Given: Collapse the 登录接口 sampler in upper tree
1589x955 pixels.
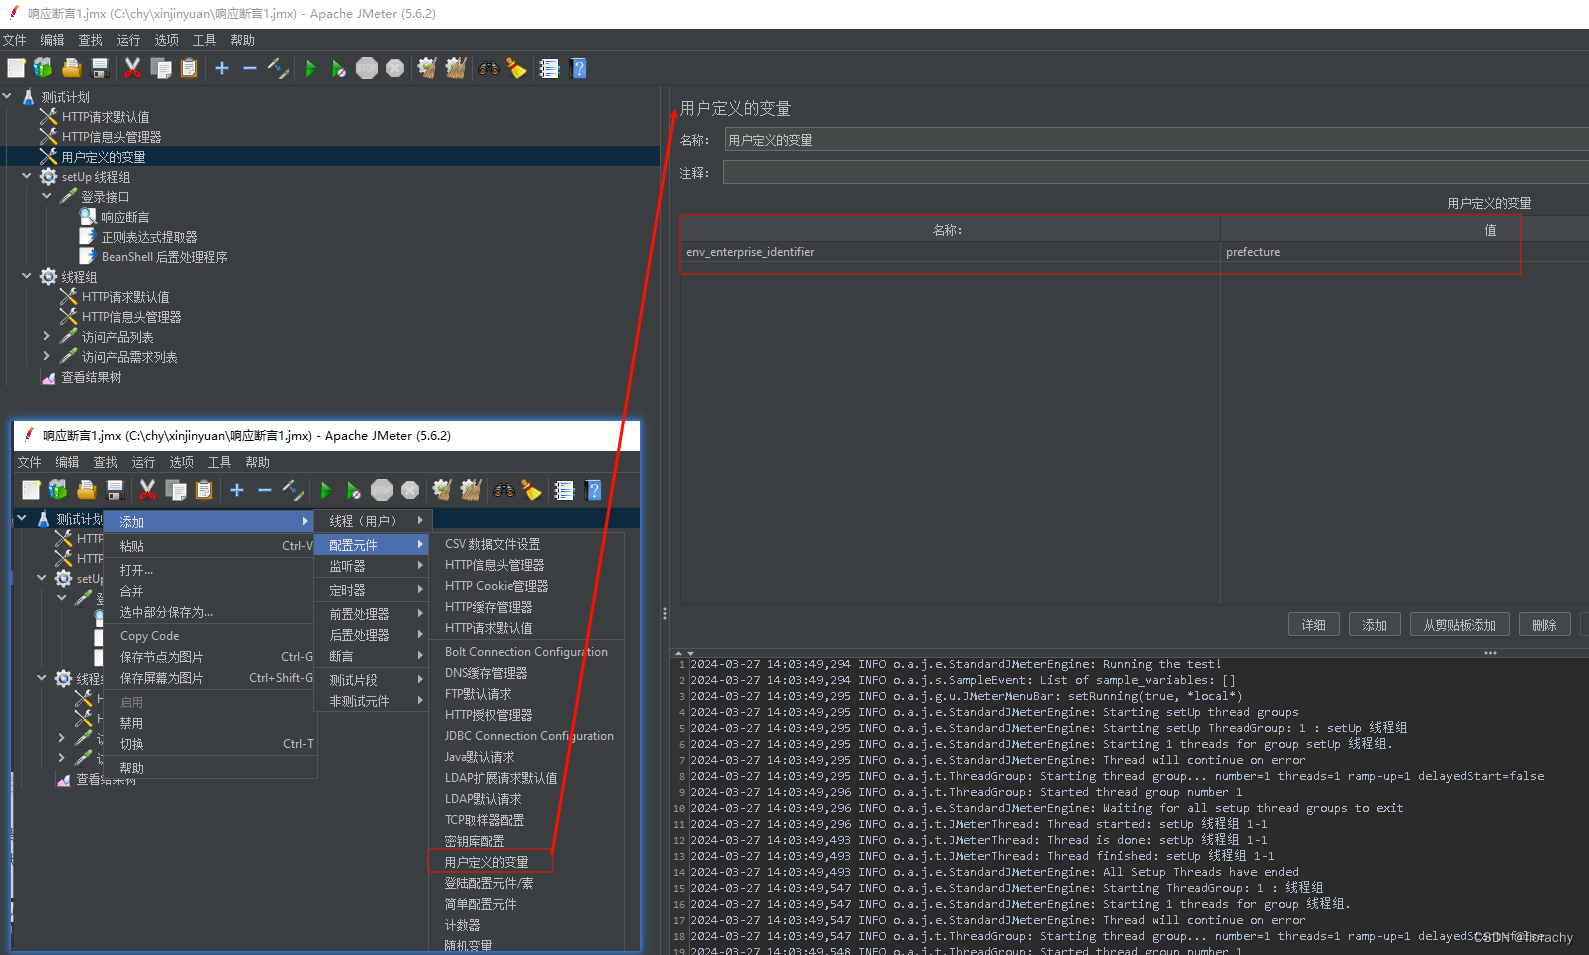Looking at the screenshot, I should coord(47,196).
